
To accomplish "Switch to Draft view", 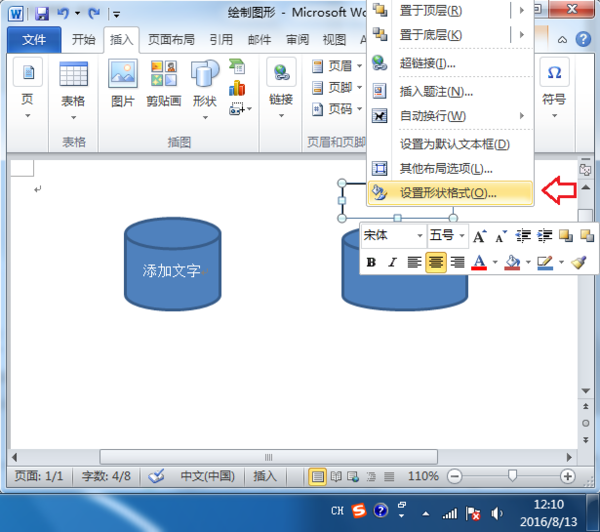I will [389, 477].
